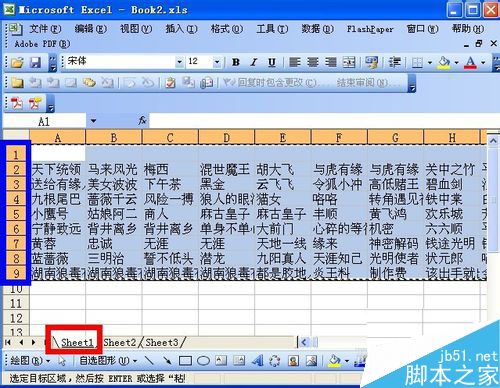Image resolution: width=500 pixels, height=388 pixels.
Task: Open the 帮助(H) menu
Action: (468, 29)
